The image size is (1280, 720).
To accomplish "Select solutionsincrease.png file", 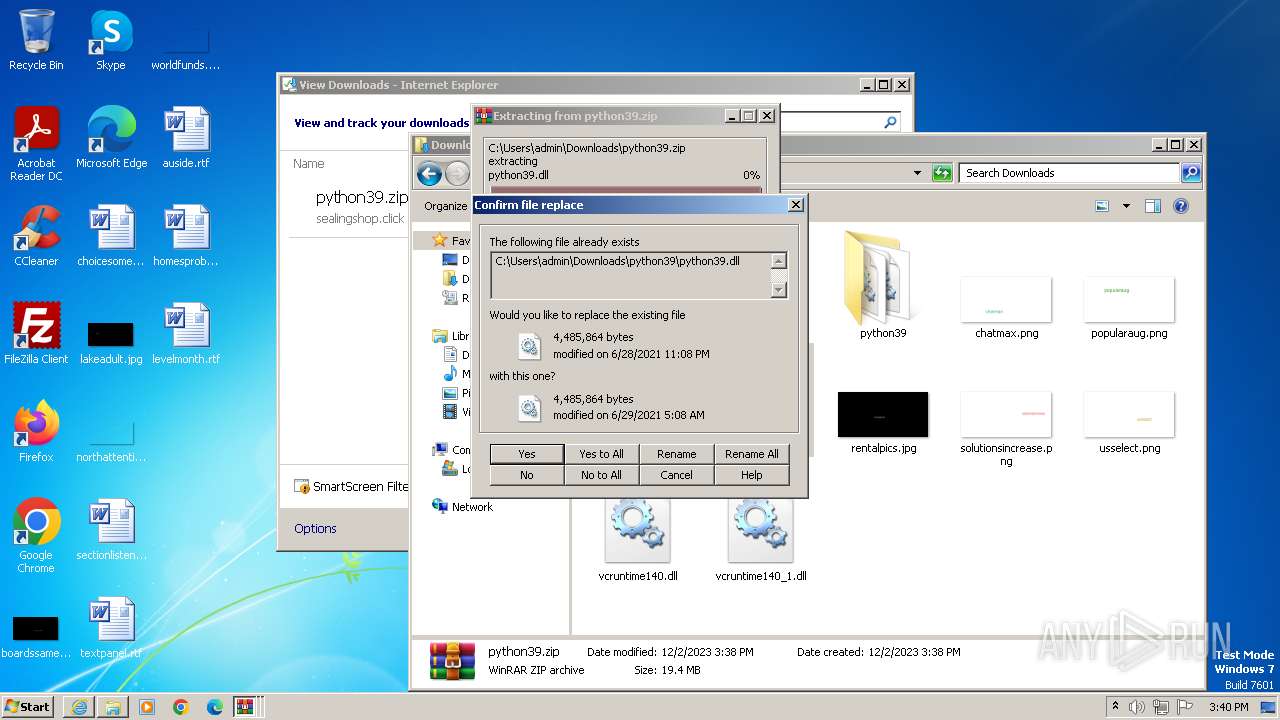I will coord(1006,428).
